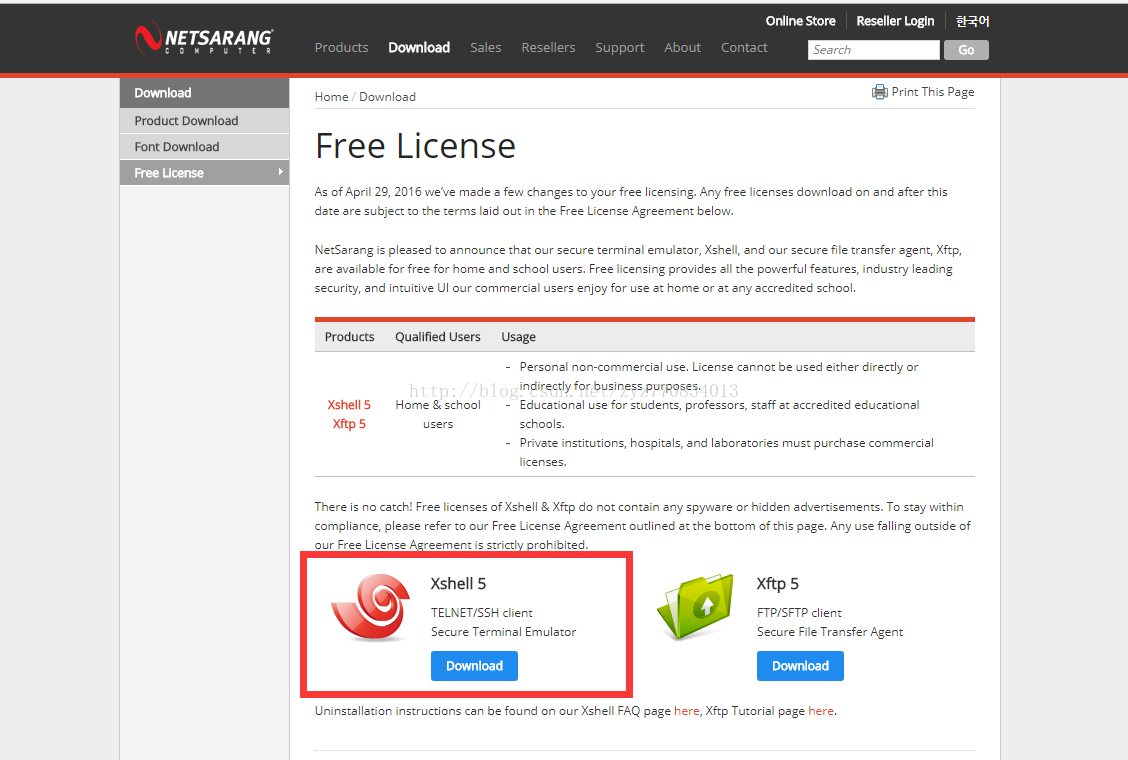This screenshot has height=760, width=1128.
Task: Click the Xshell 5 red shell icon
Action: [370, 607]
